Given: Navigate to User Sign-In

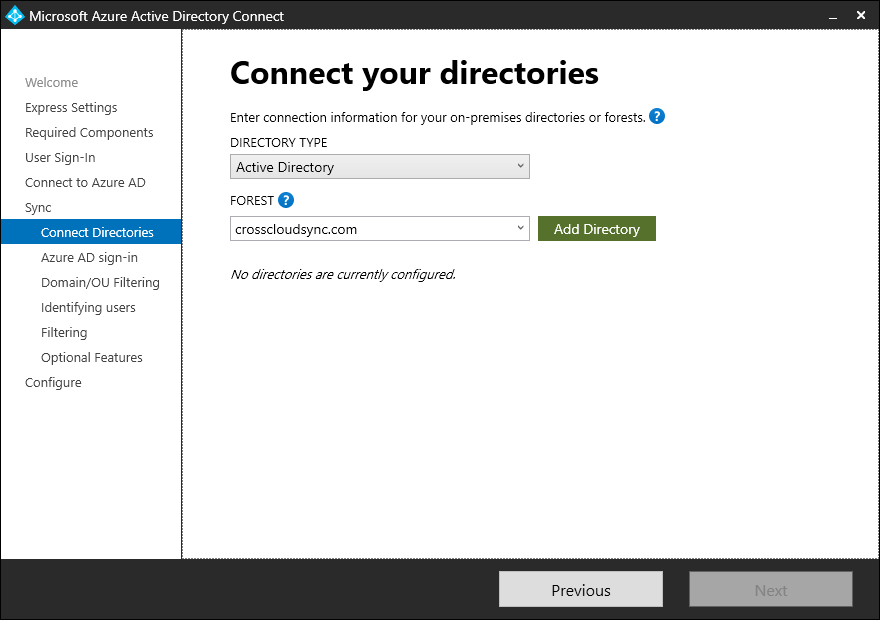Looking at the screenshot, I should pos(60,157).
